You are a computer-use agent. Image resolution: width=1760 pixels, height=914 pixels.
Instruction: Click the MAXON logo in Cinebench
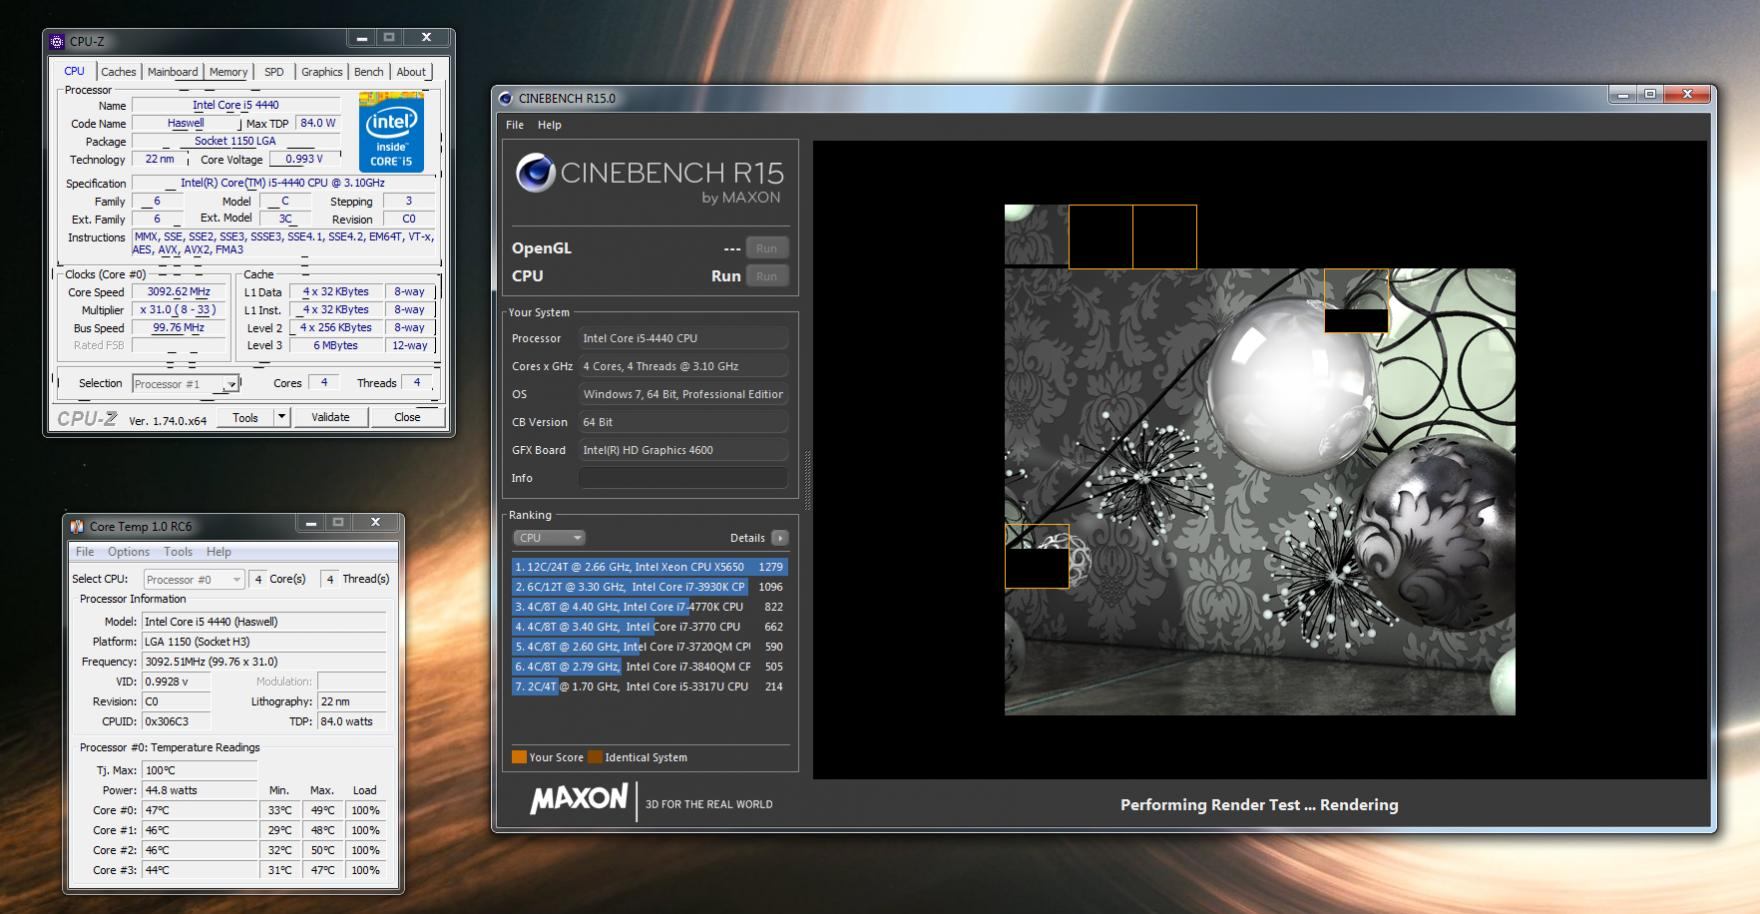578,800
